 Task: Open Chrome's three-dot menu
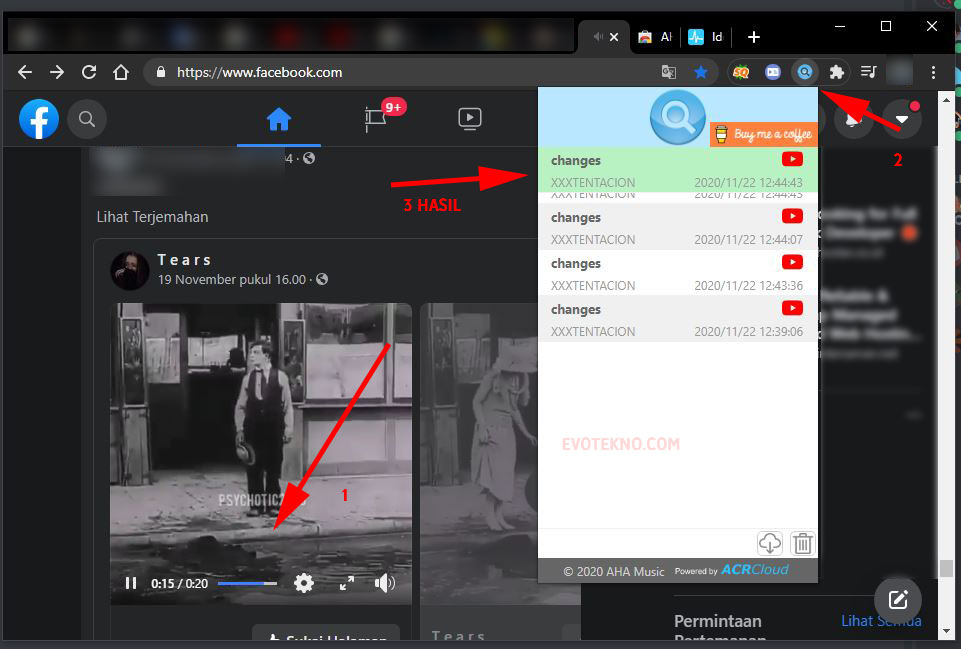[932, 72]
